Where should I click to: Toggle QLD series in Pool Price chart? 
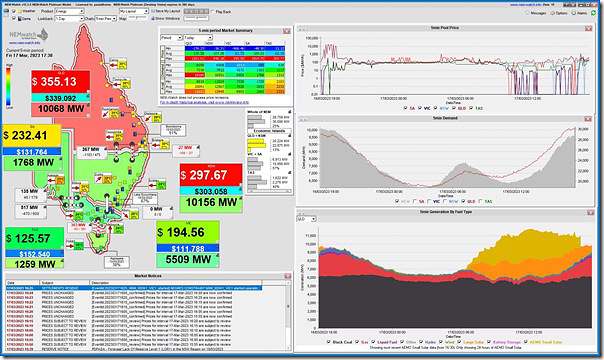click(453, 109)
